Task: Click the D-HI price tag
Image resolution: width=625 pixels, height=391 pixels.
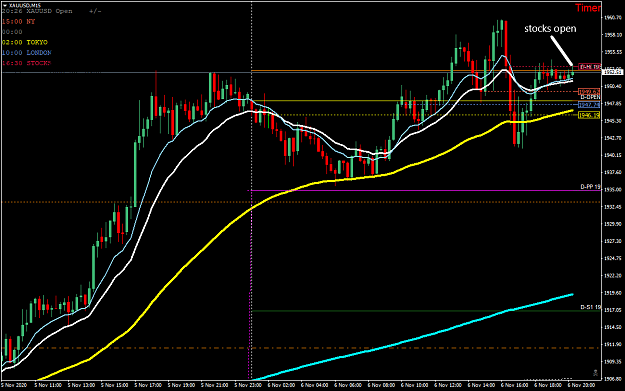Action: coord(590,67)
